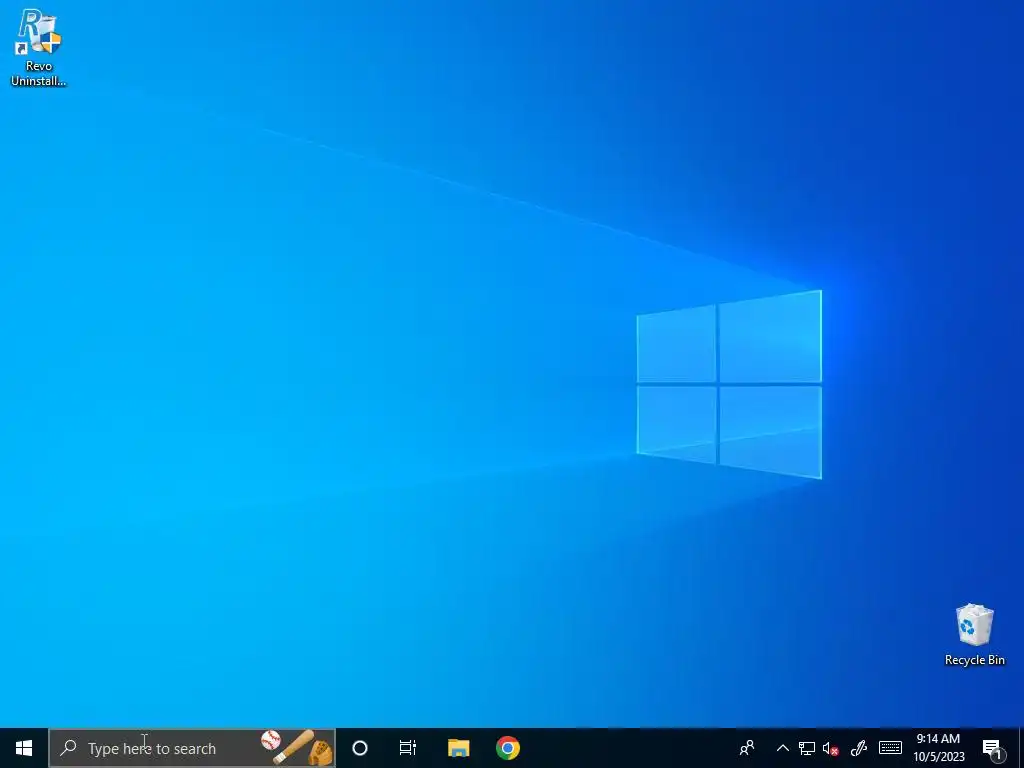1024x768 pixels.
Task: Open Cortana from the taskbar circle
Action: click(360, 748)
